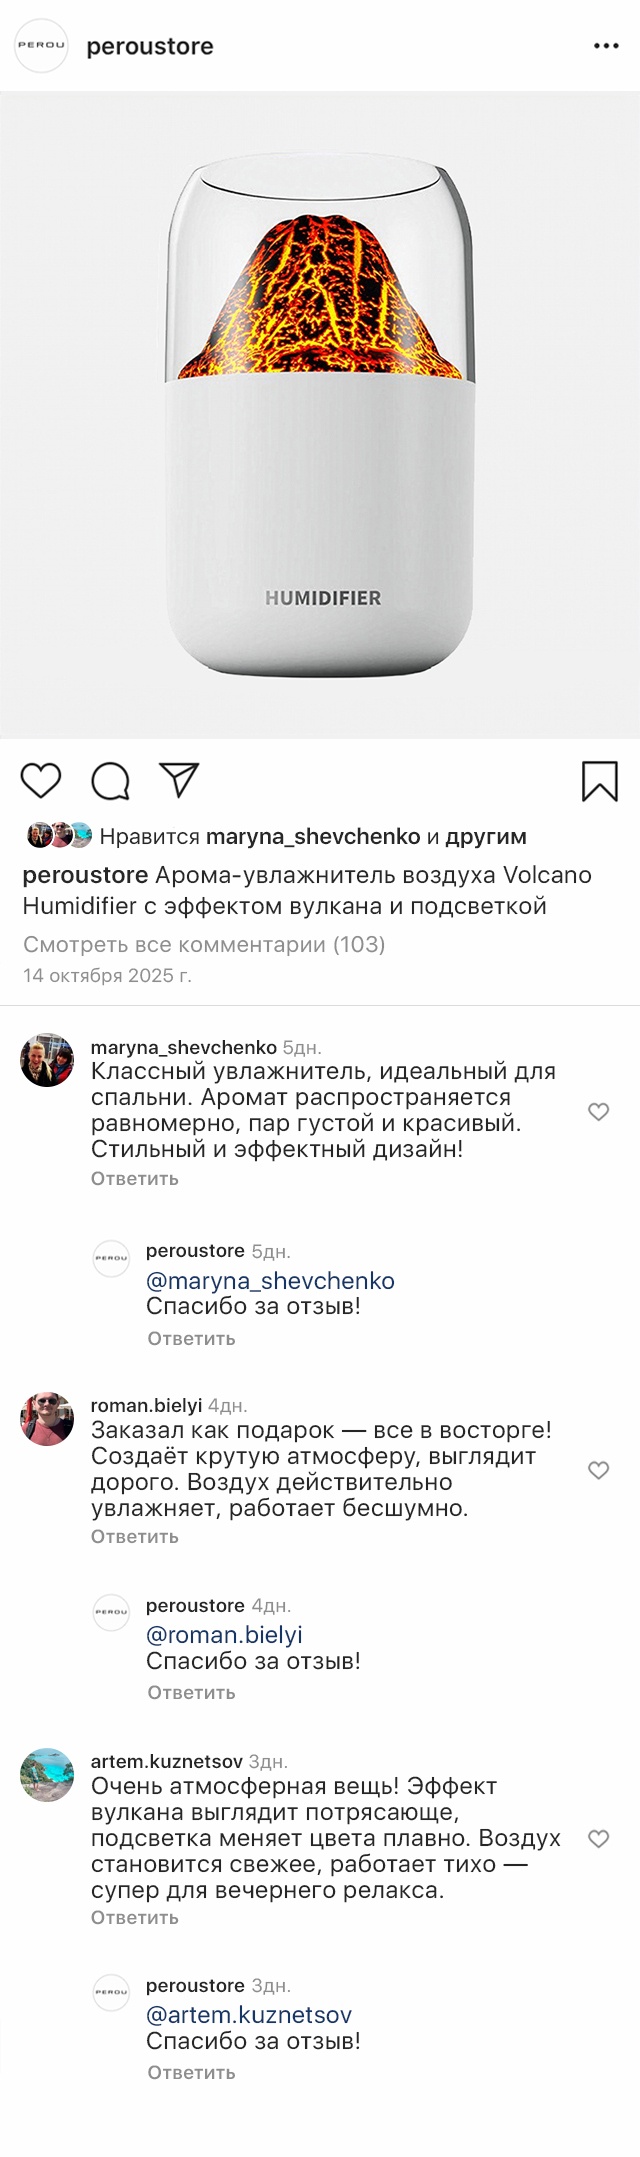Open comments via speech bubble icon
Viewport: 640px width, 2157px height.
(110, 781)
